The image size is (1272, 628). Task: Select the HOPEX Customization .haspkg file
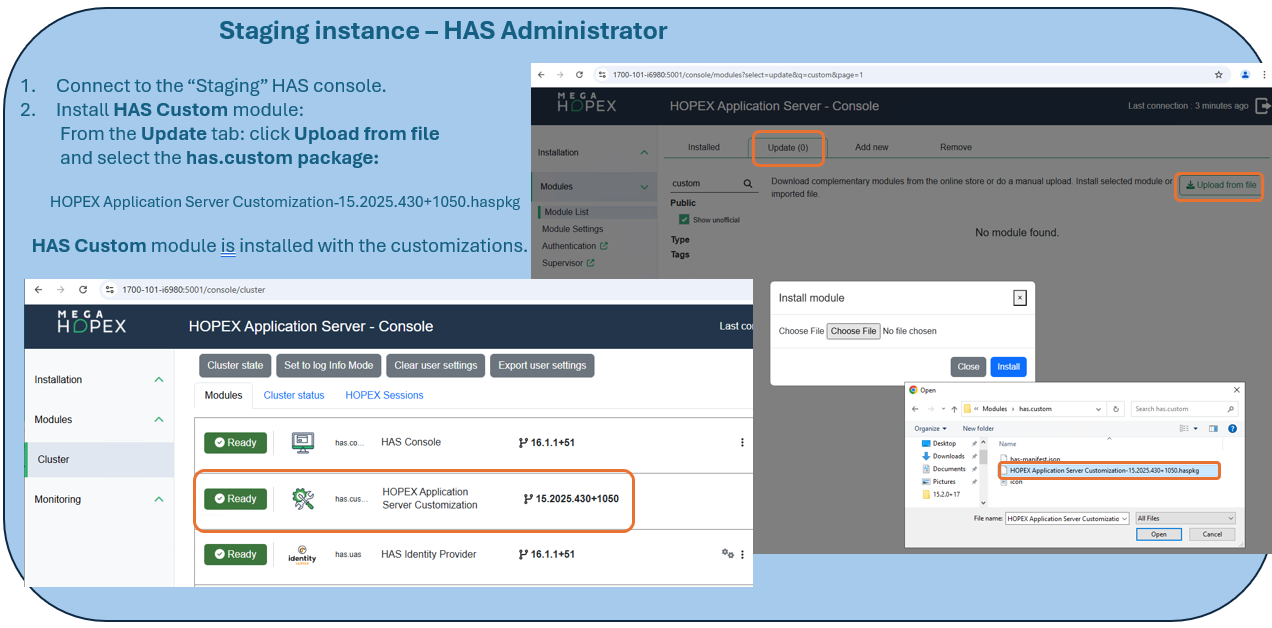coord(1110,469)
